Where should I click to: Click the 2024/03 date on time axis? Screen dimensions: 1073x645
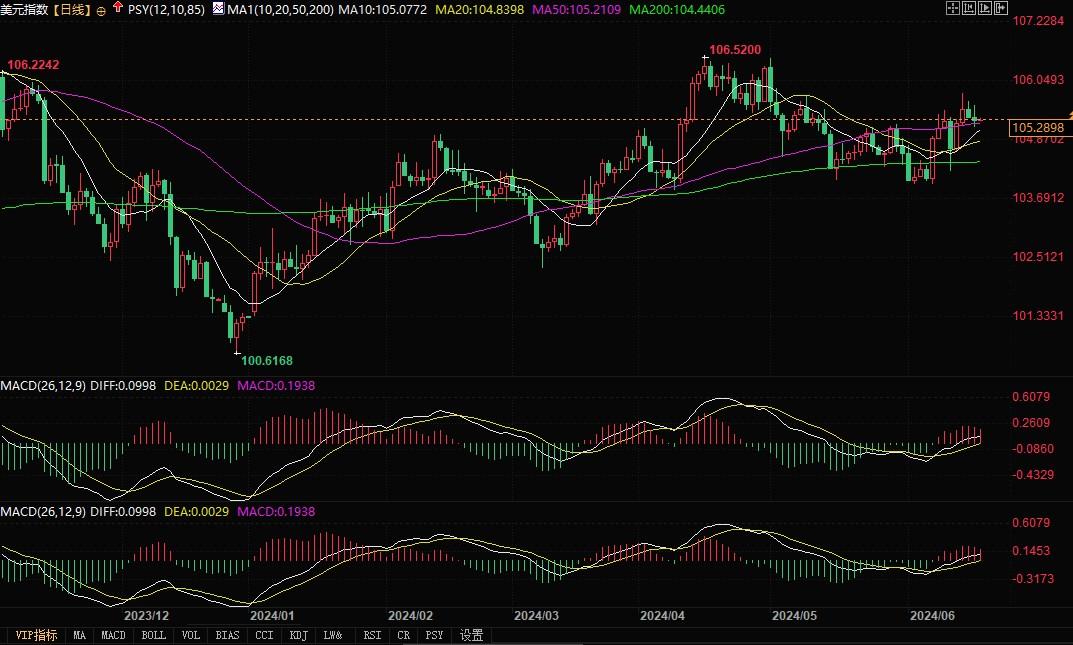tap(535, 616)
